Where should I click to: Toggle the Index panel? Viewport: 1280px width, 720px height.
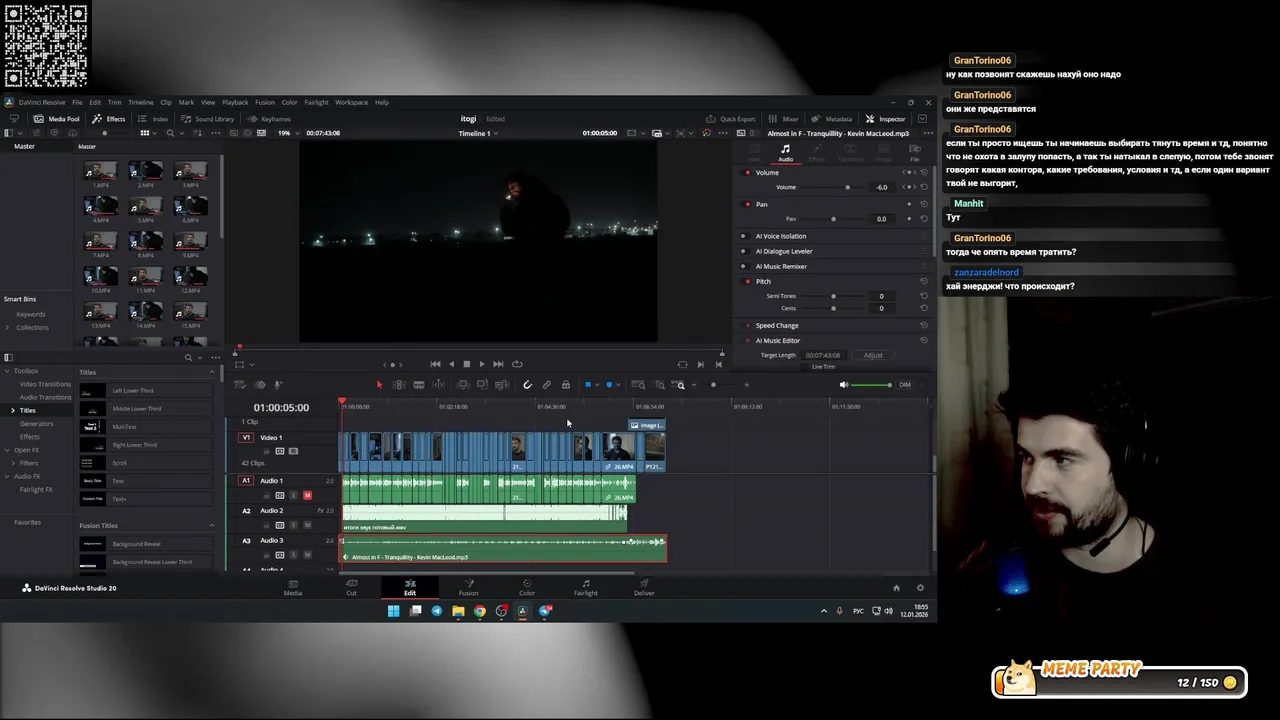tap(153, 119)
